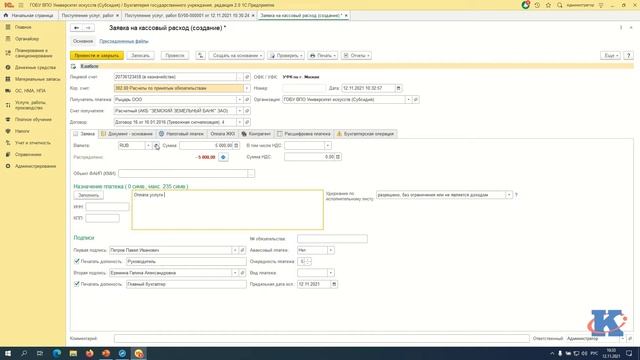Viewport: 640px width, 360px height.
Task: Open the 'Налоги' sidebar section
Action: [x=22, y=131]
